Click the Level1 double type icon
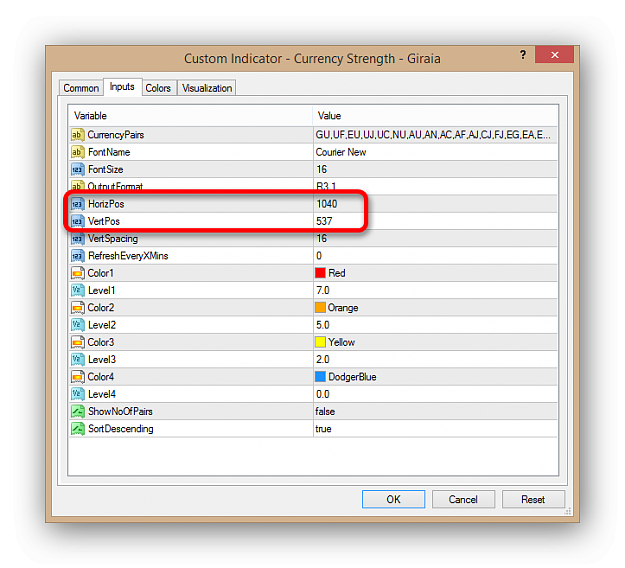Screen dimensions: 625x568 78,290
